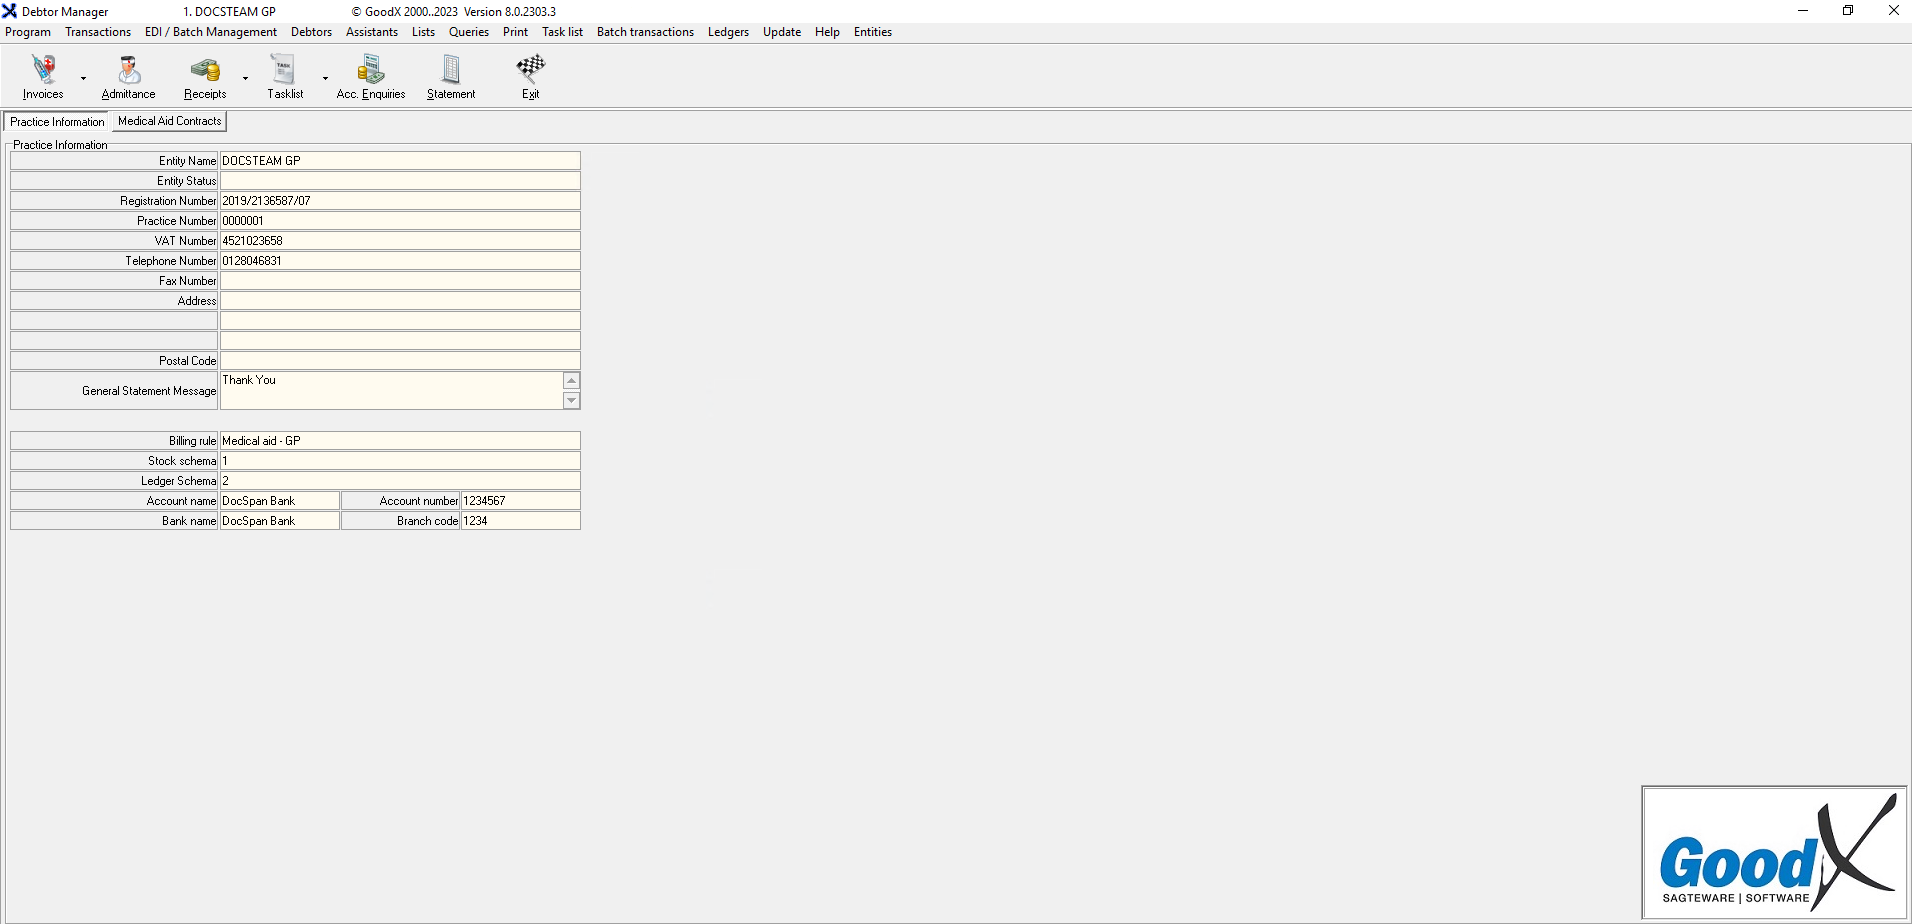Image resolution: width=1912 pixels, height=924 pixels.
Task: Open the EDI / Batch Management menu
Action: tap(211, 32)
